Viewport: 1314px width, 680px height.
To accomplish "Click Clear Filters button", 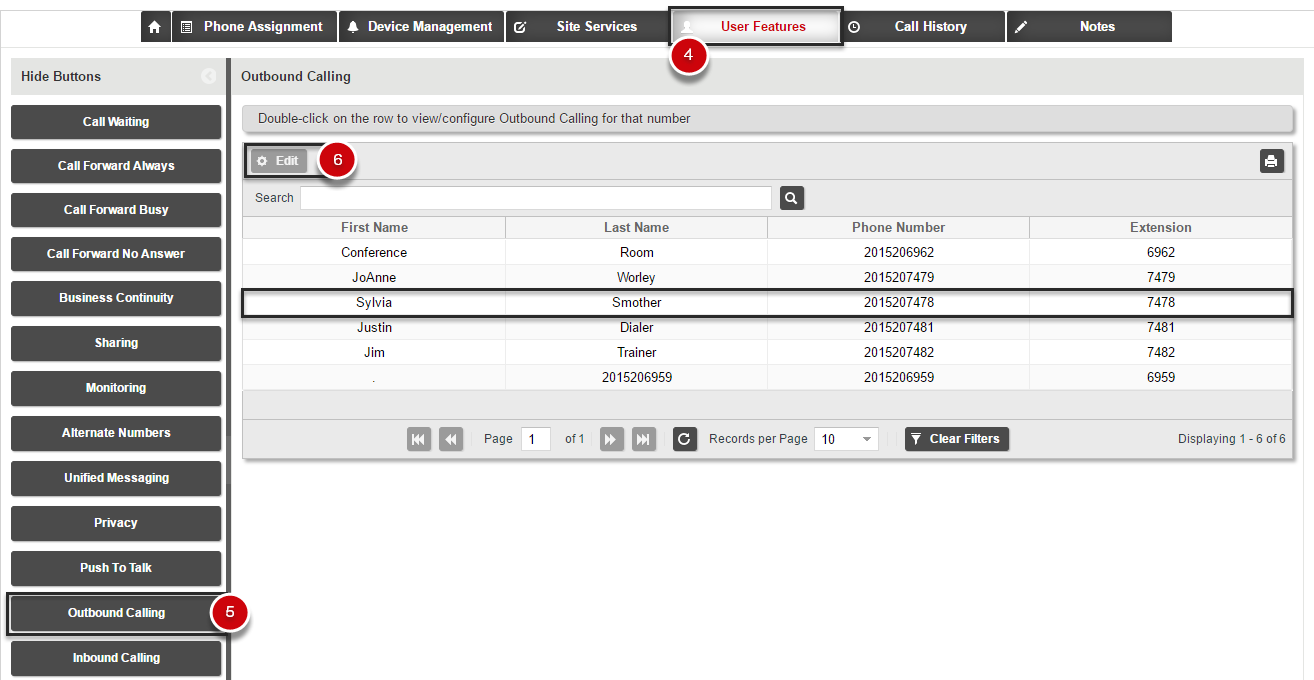I will 957,439.
